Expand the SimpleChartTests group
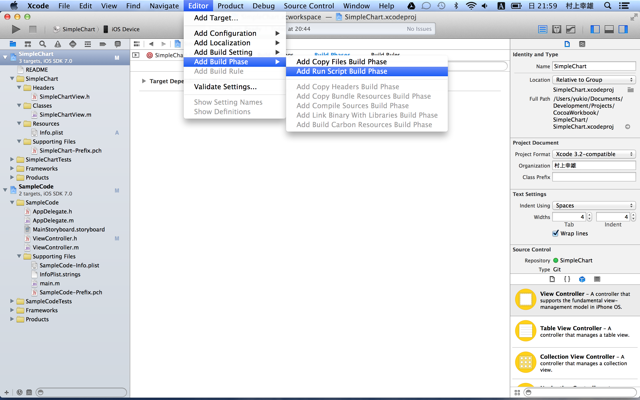Image resolution: width=640 pixels, height=400 pixels. pyautogui.click(x=12, y=159)
